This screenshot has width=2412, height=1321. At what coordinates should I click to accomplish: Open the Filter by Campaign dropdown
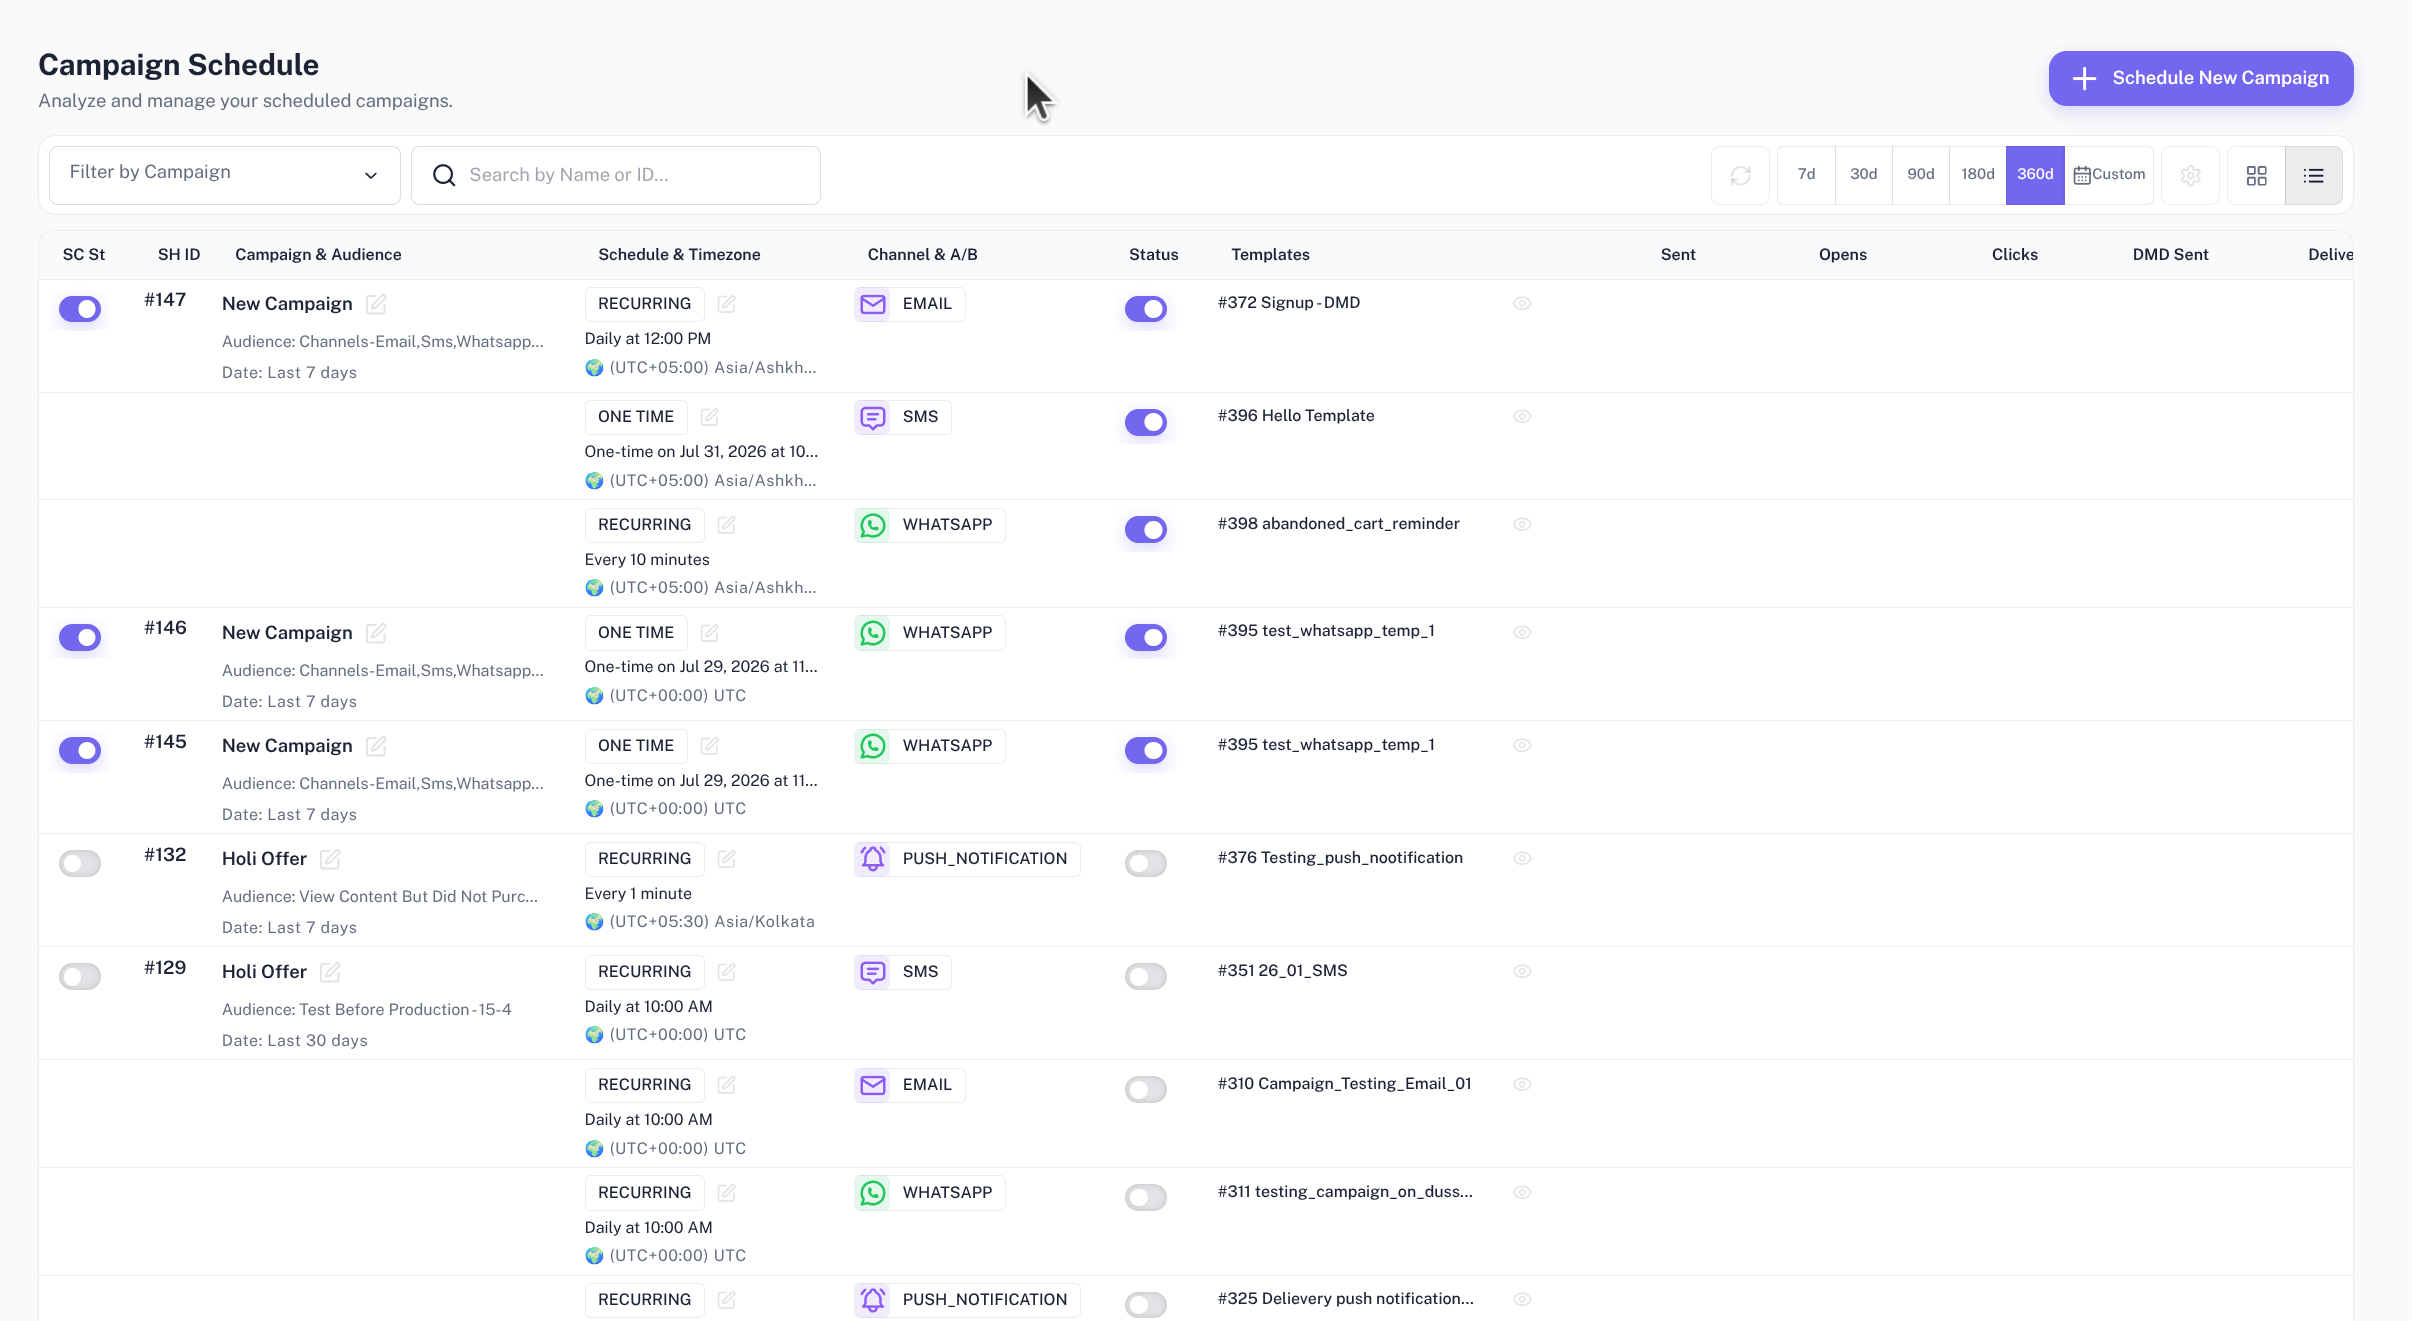[224, 175]
